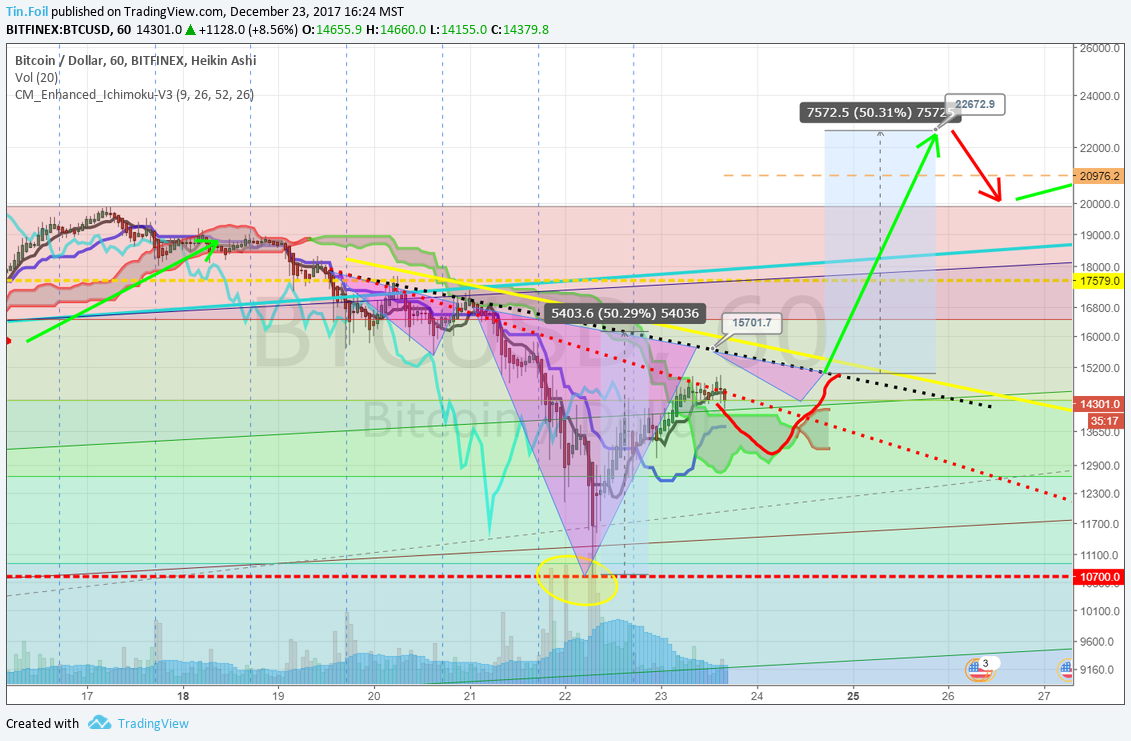Click the orange 20976.2 price tag
This screenshot has height=741, width=1131.
pyautogui.click(x=1099, y=176)
